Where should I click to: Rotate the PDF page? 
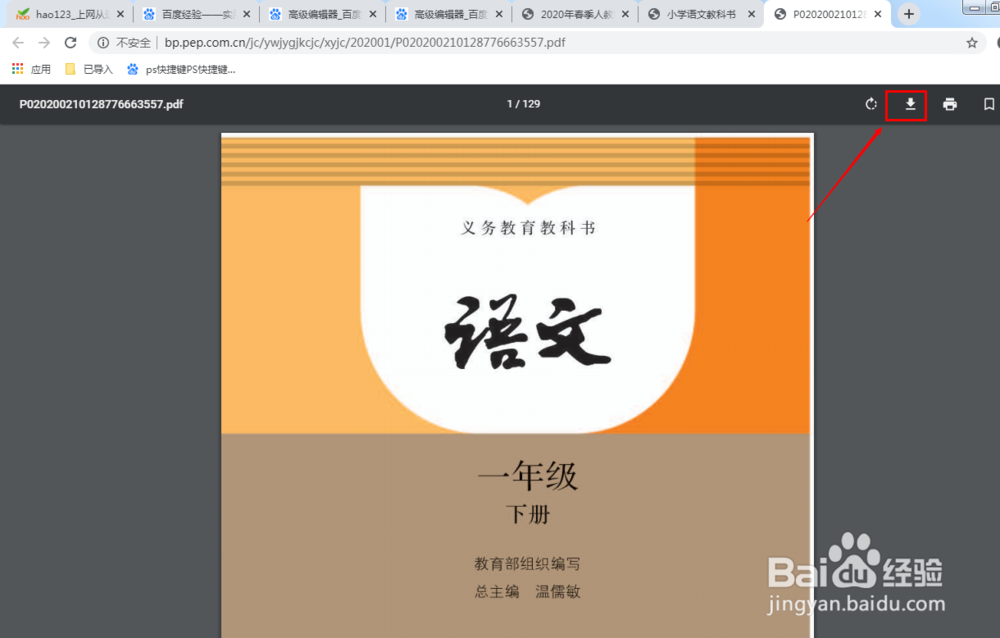(870, 104)
